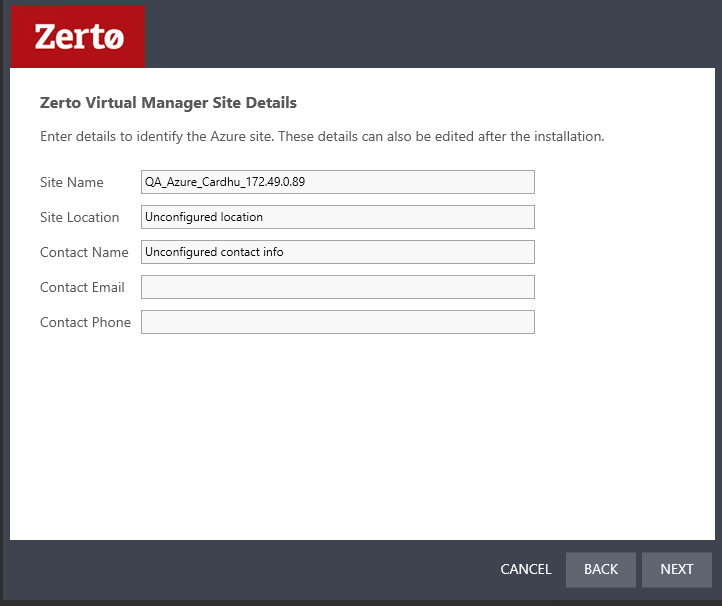Cancel the Zerto installation wizard

[525, 569]
